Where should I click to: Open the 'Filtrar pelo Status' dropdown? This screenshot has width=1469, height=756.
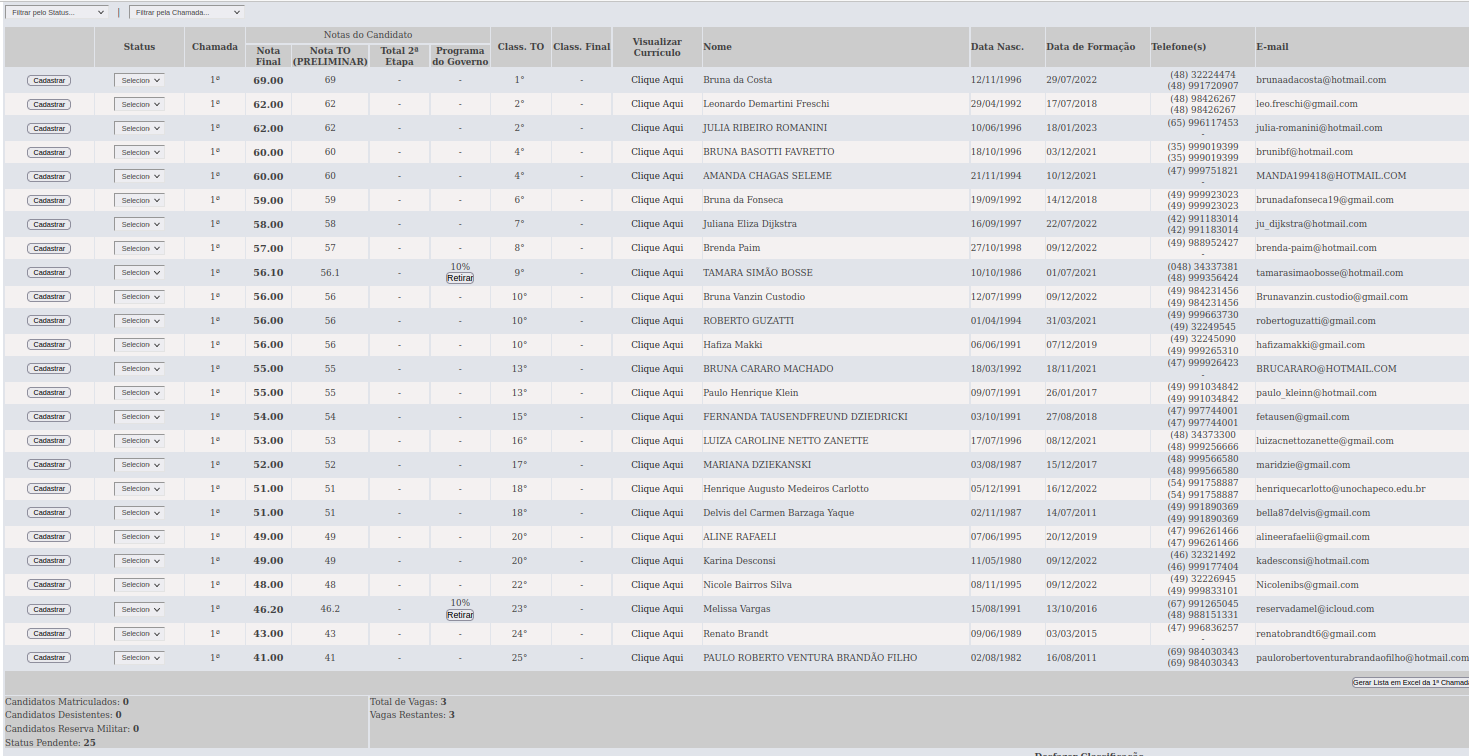tap(57, 13)
